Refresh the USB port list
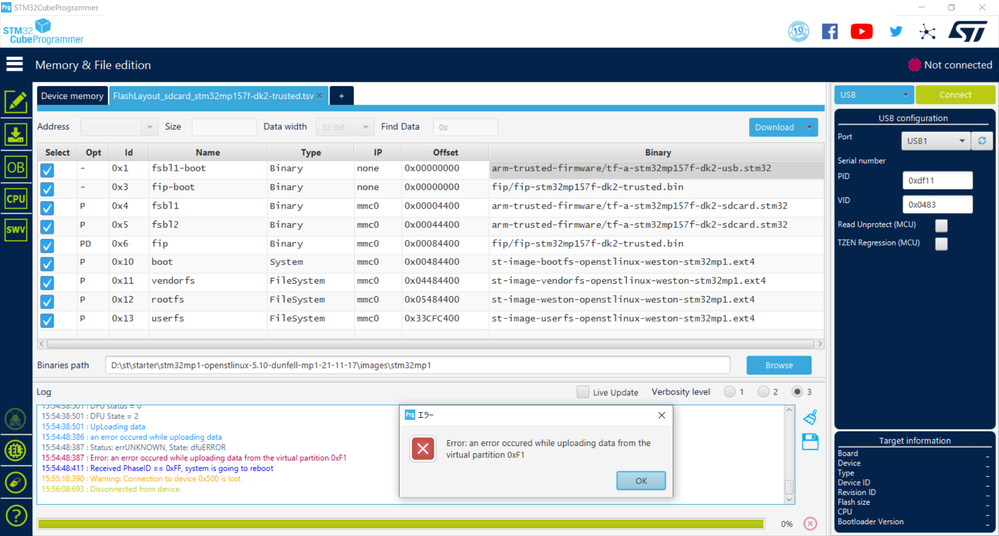This screenshot has height=536, width=999. pos(982,141)
